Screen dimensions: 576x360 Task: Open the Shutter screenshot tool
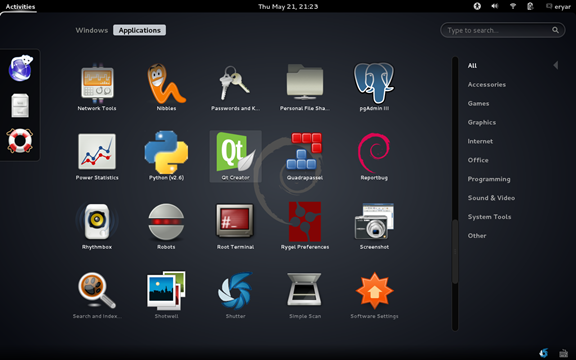tap(235, 295)
